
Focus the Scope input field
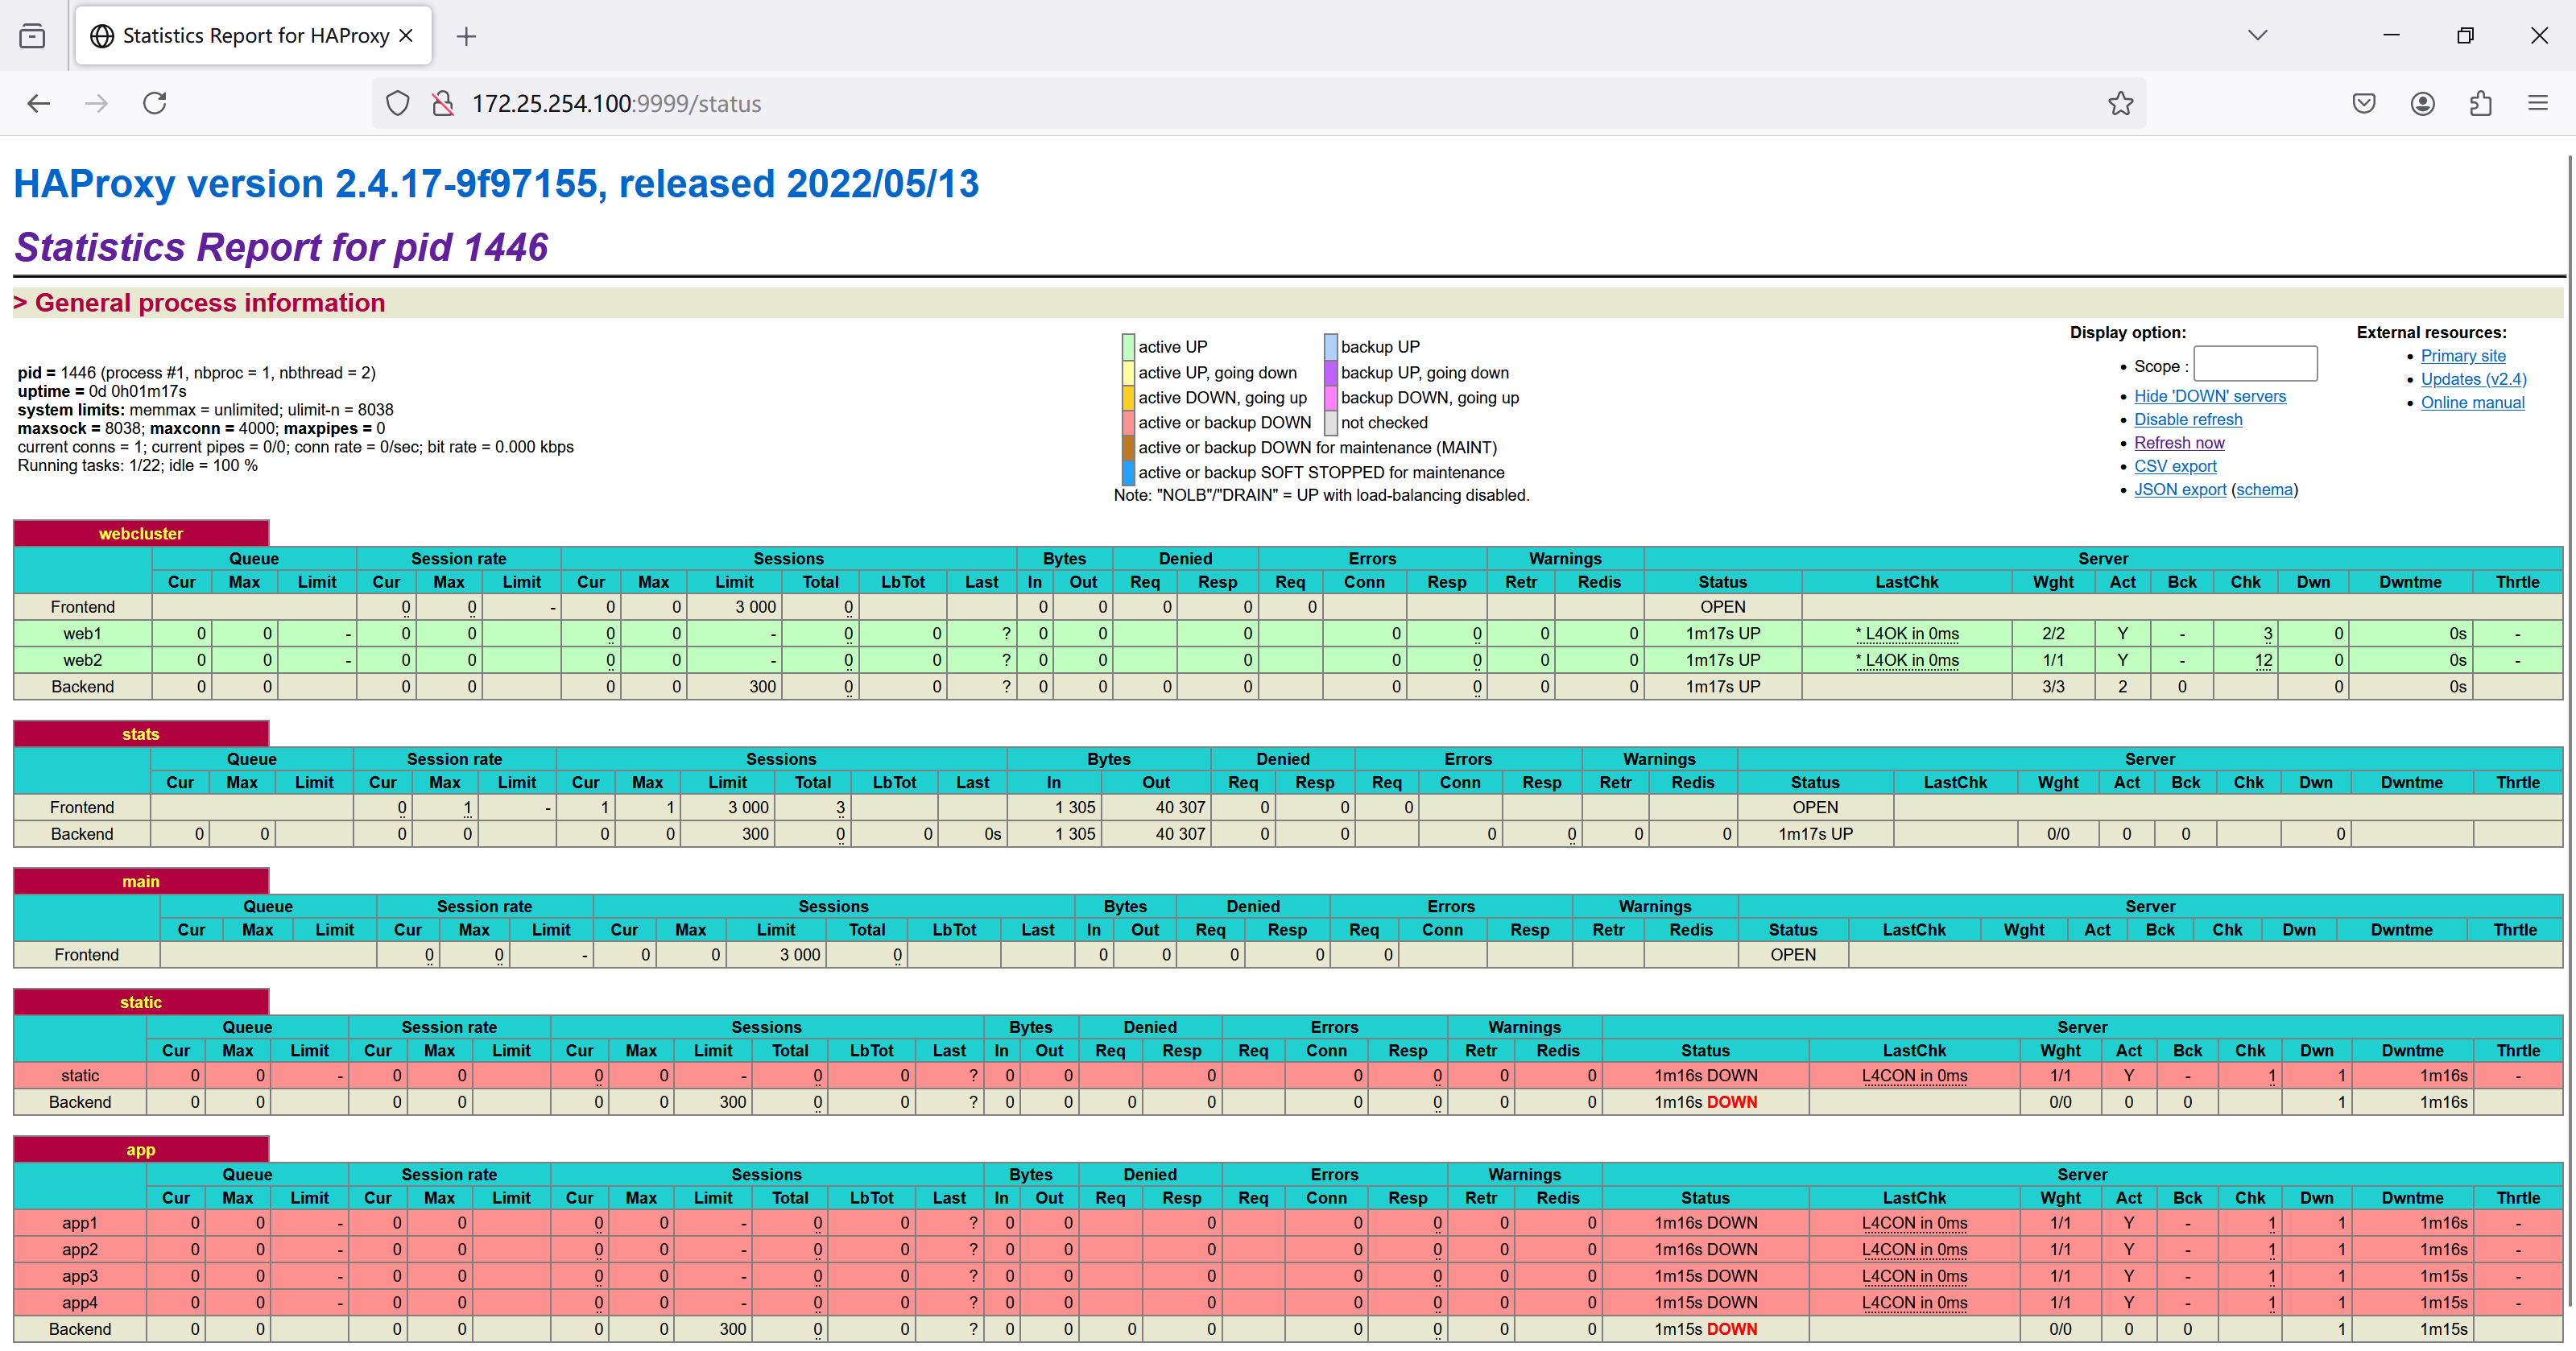[2255, 364]
